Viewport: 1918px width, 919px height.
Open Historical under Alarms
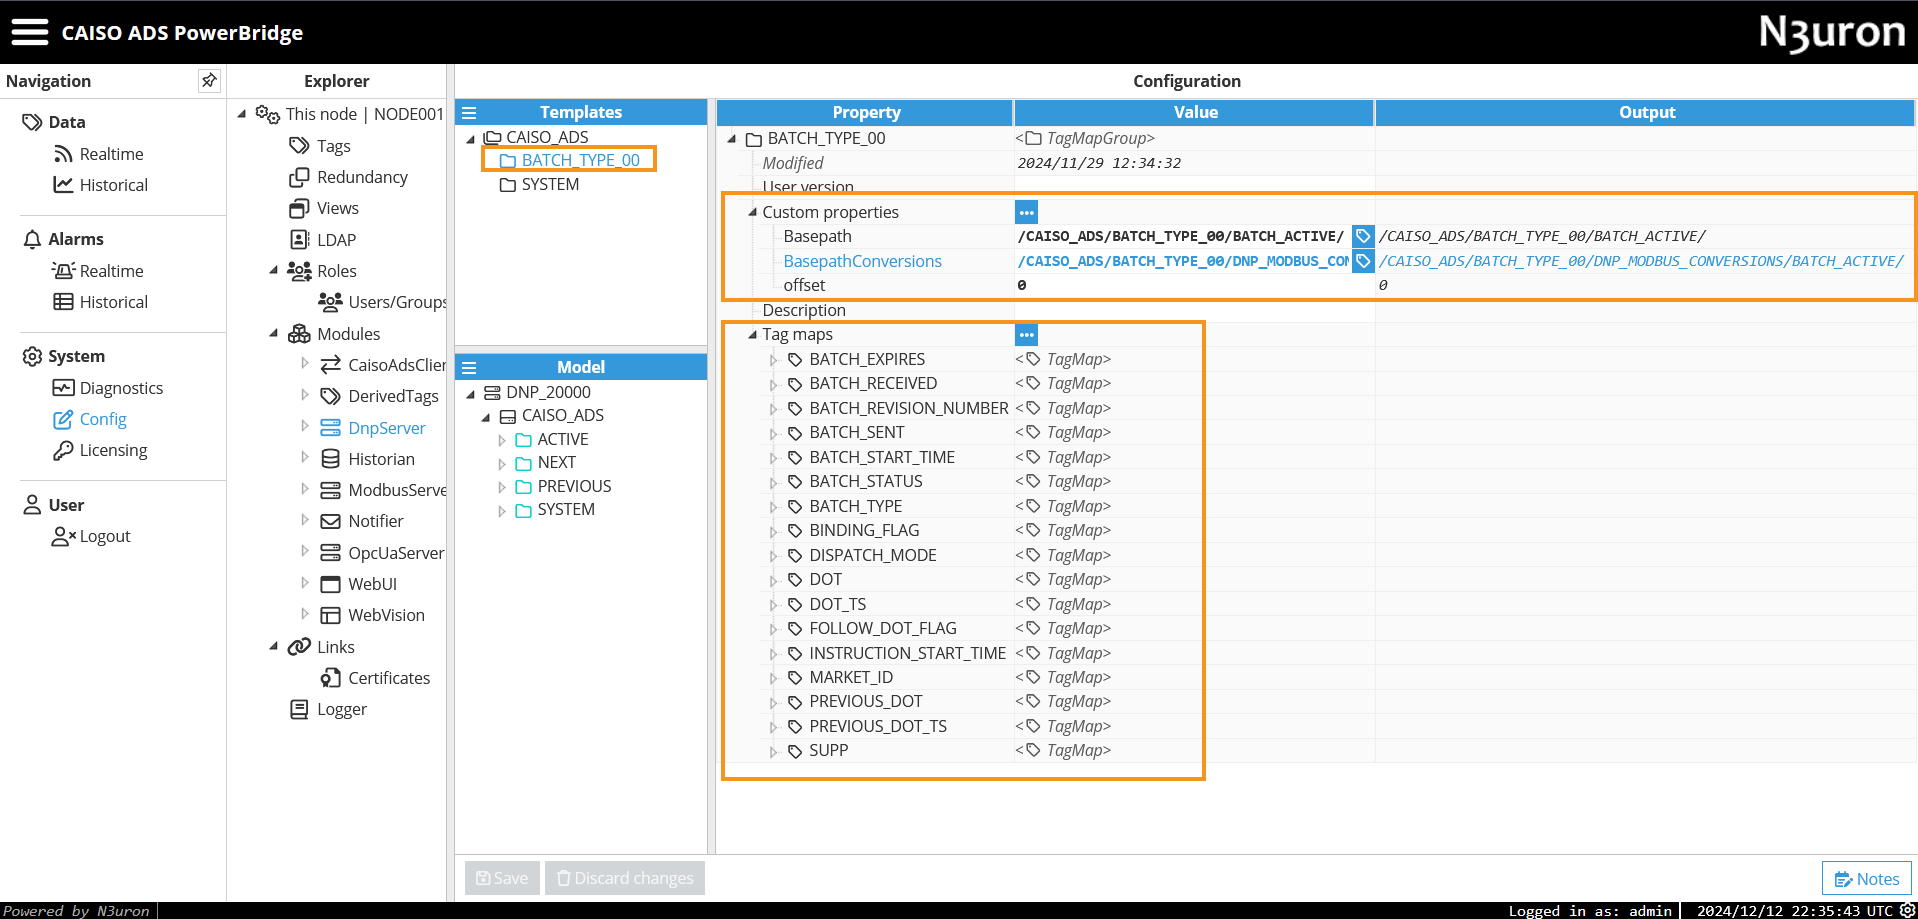click(113, 302)
